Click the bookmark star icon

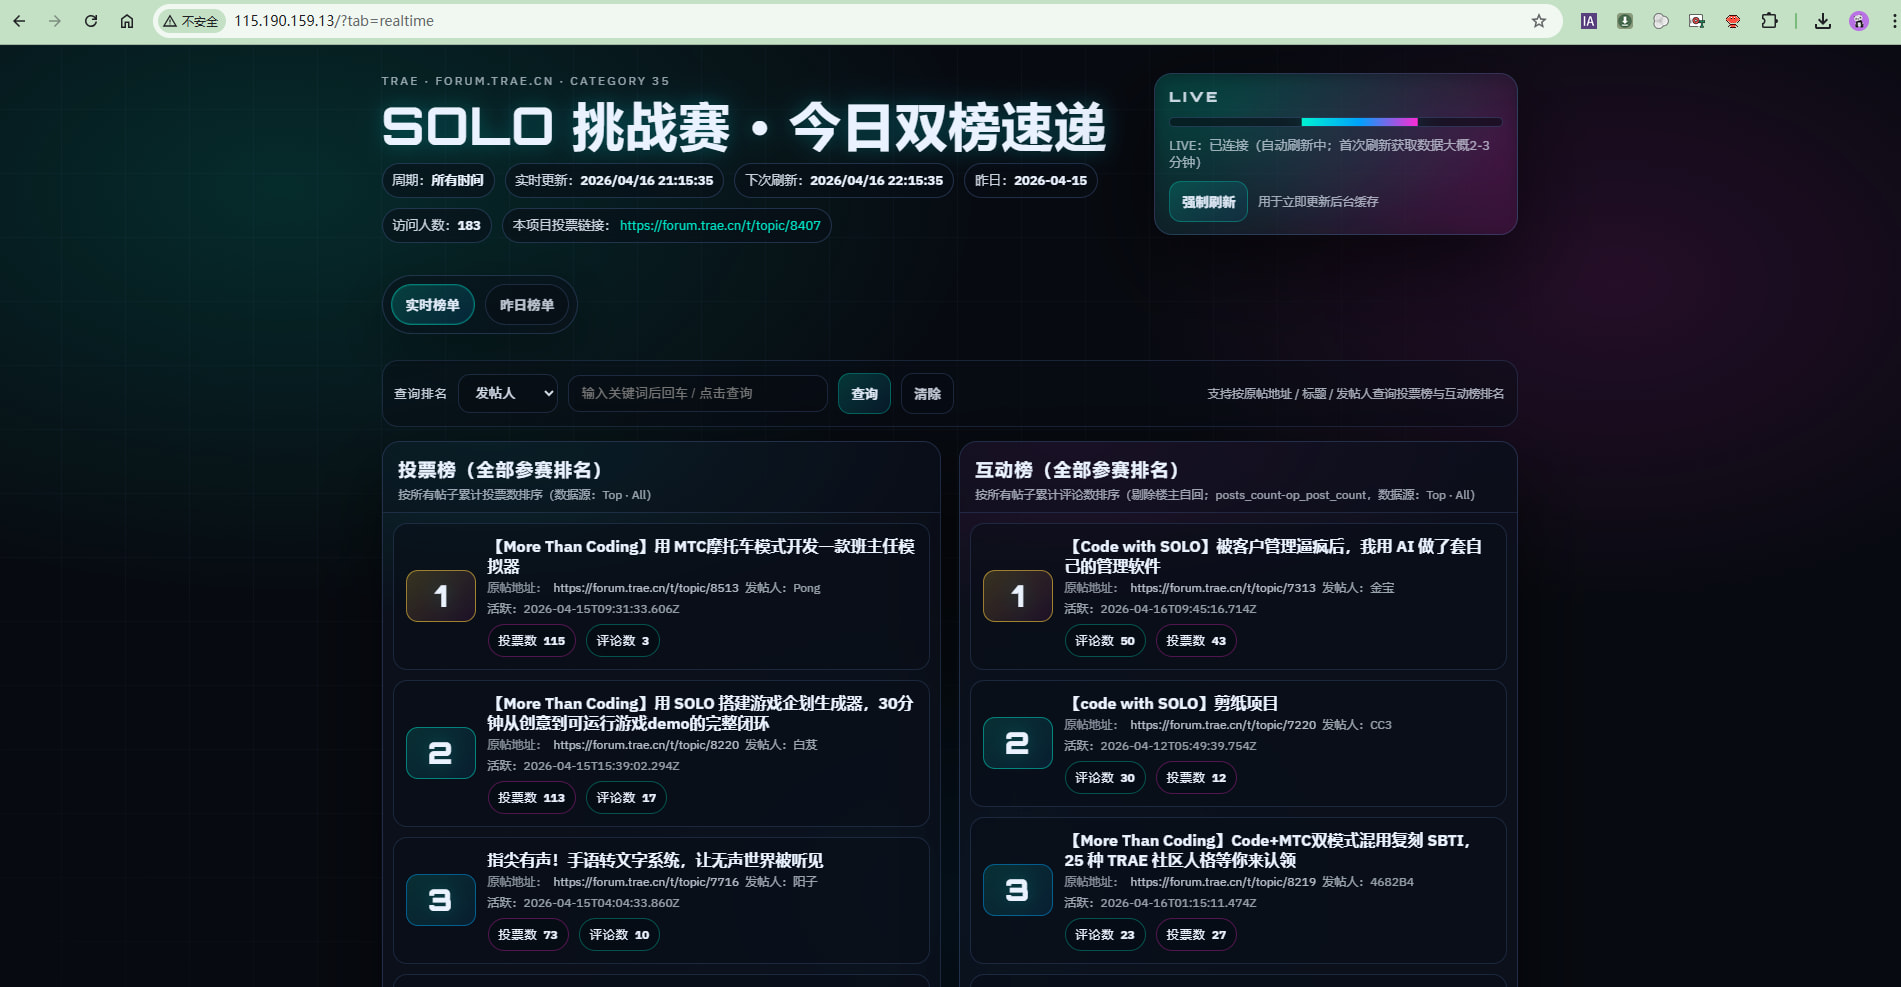tap(1538, 21)
